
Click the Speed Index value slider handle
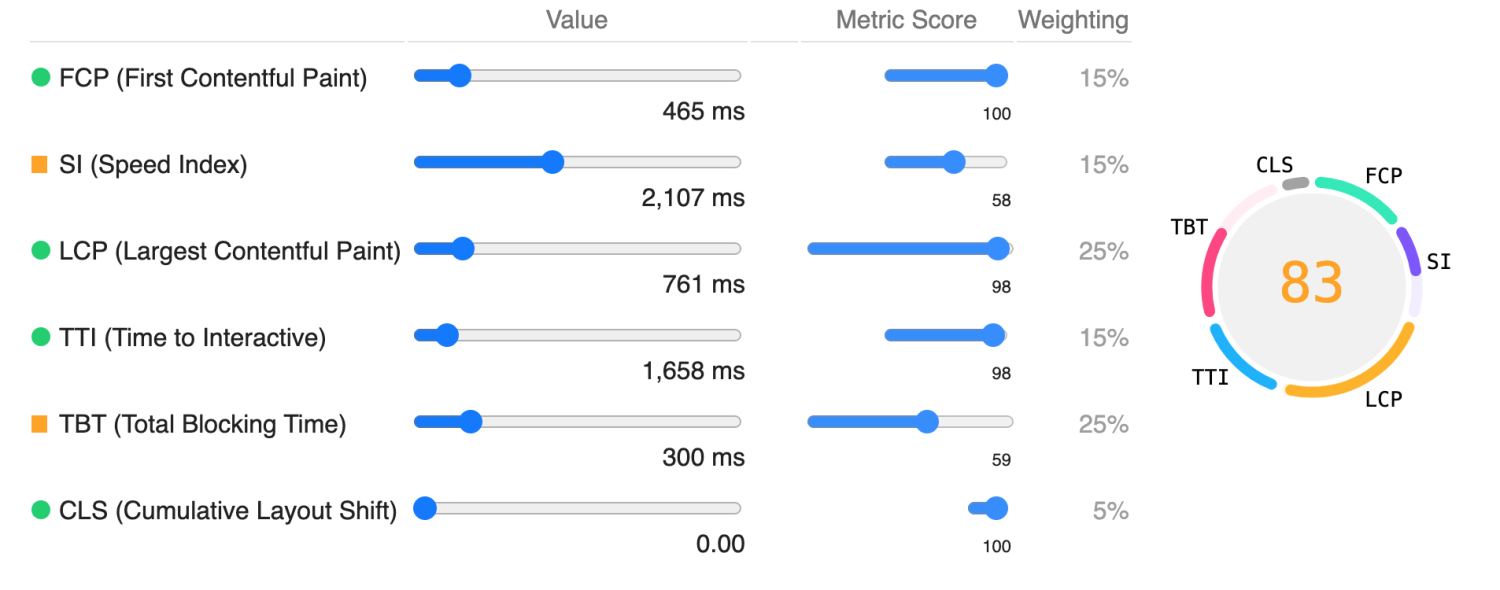(552, 163)
